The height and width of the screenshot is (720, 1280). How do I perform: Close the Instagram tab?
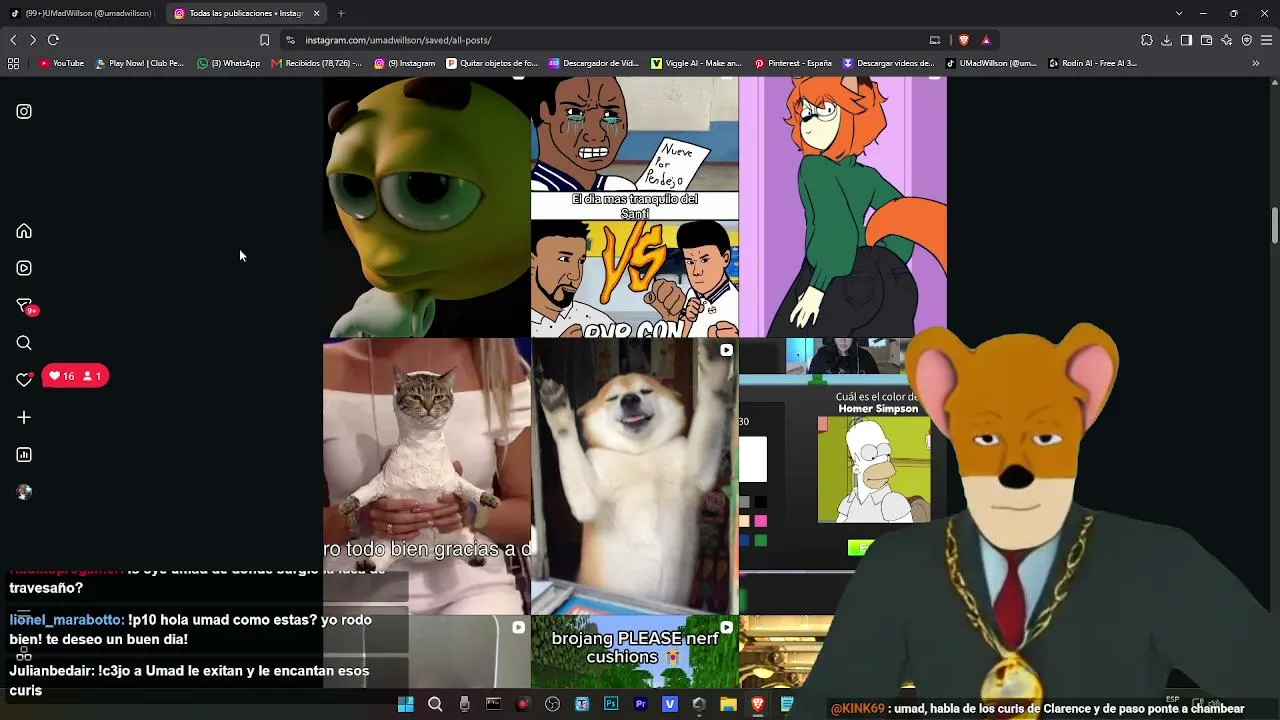point(317,13)
